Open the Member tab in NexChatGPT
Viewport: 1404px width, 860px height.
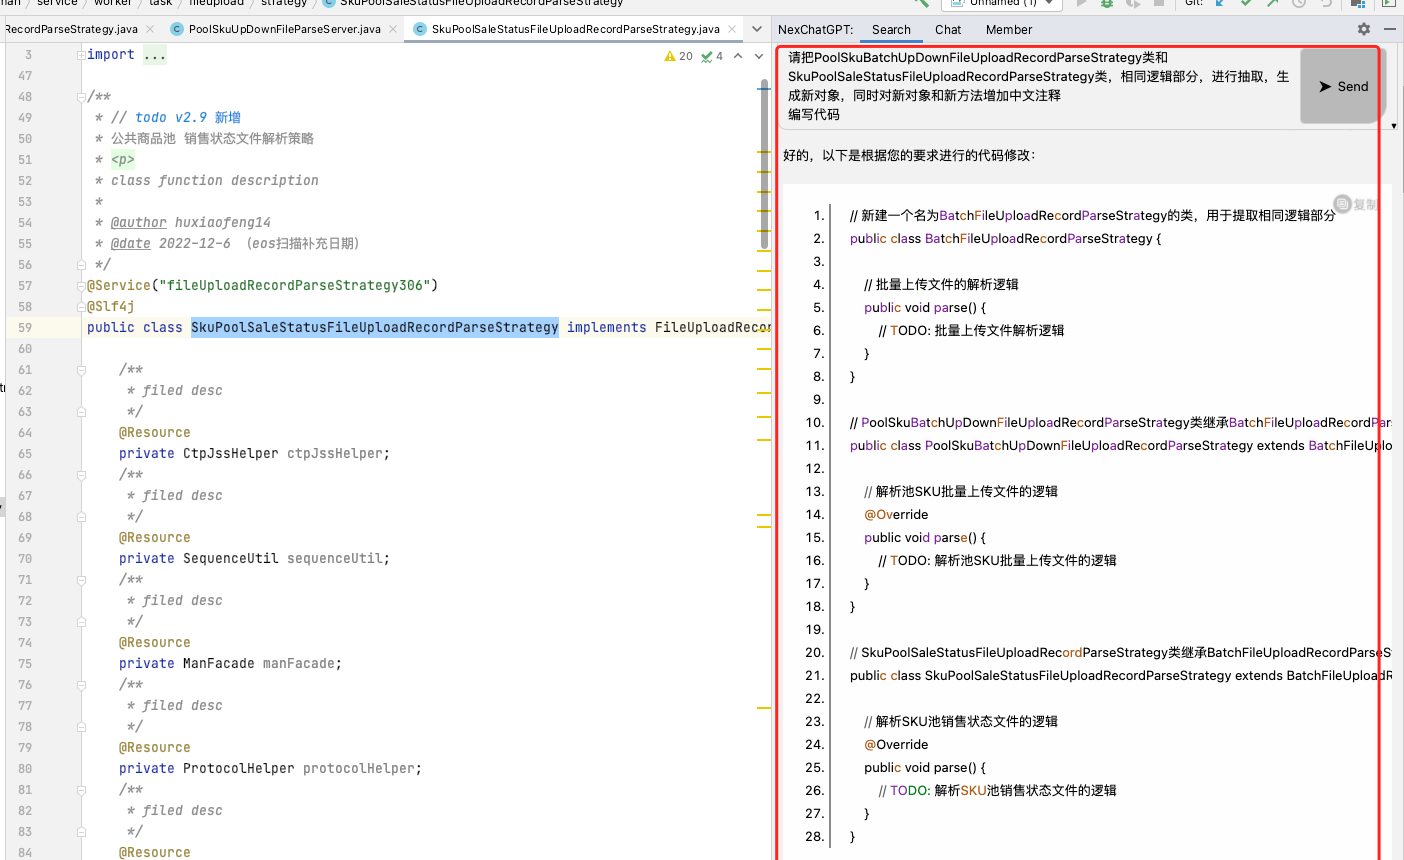point(1009,30)
